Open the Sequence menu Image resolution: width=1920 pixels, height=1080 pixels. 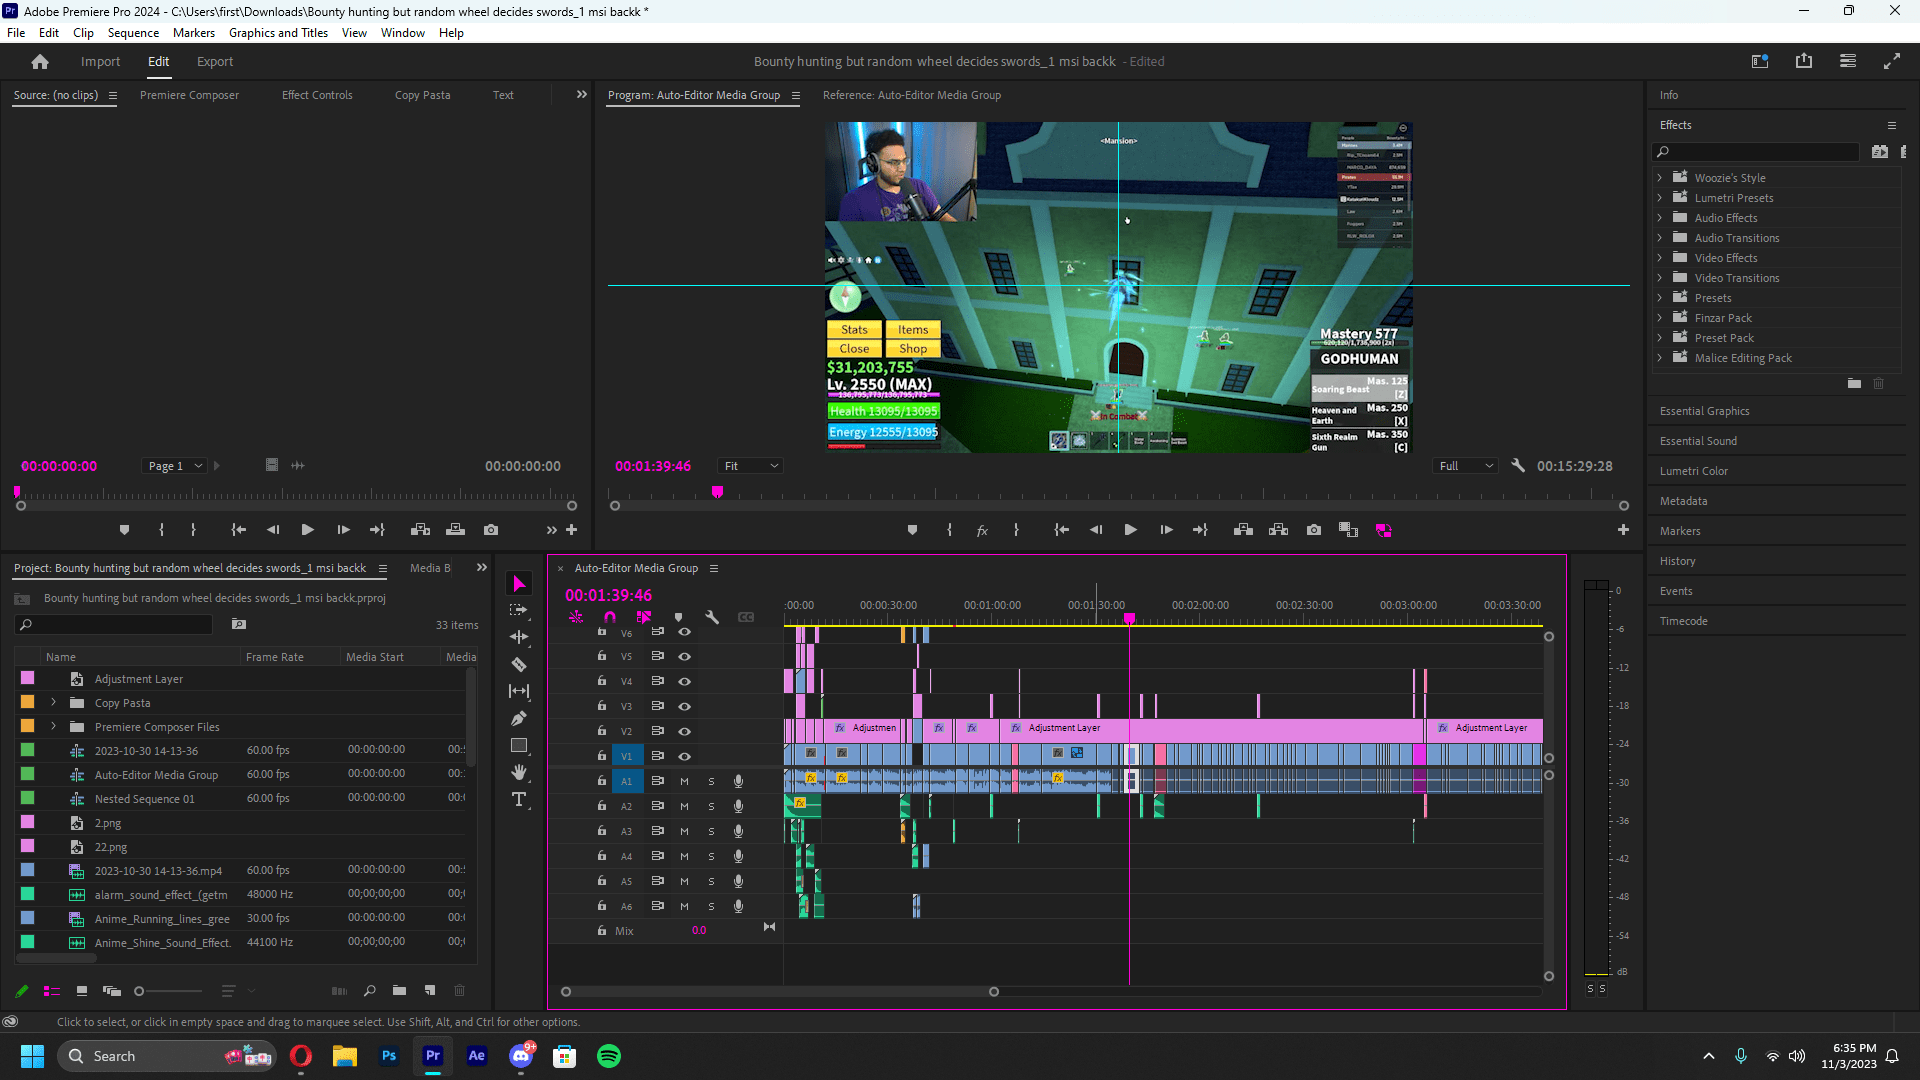tap(132, 32)
